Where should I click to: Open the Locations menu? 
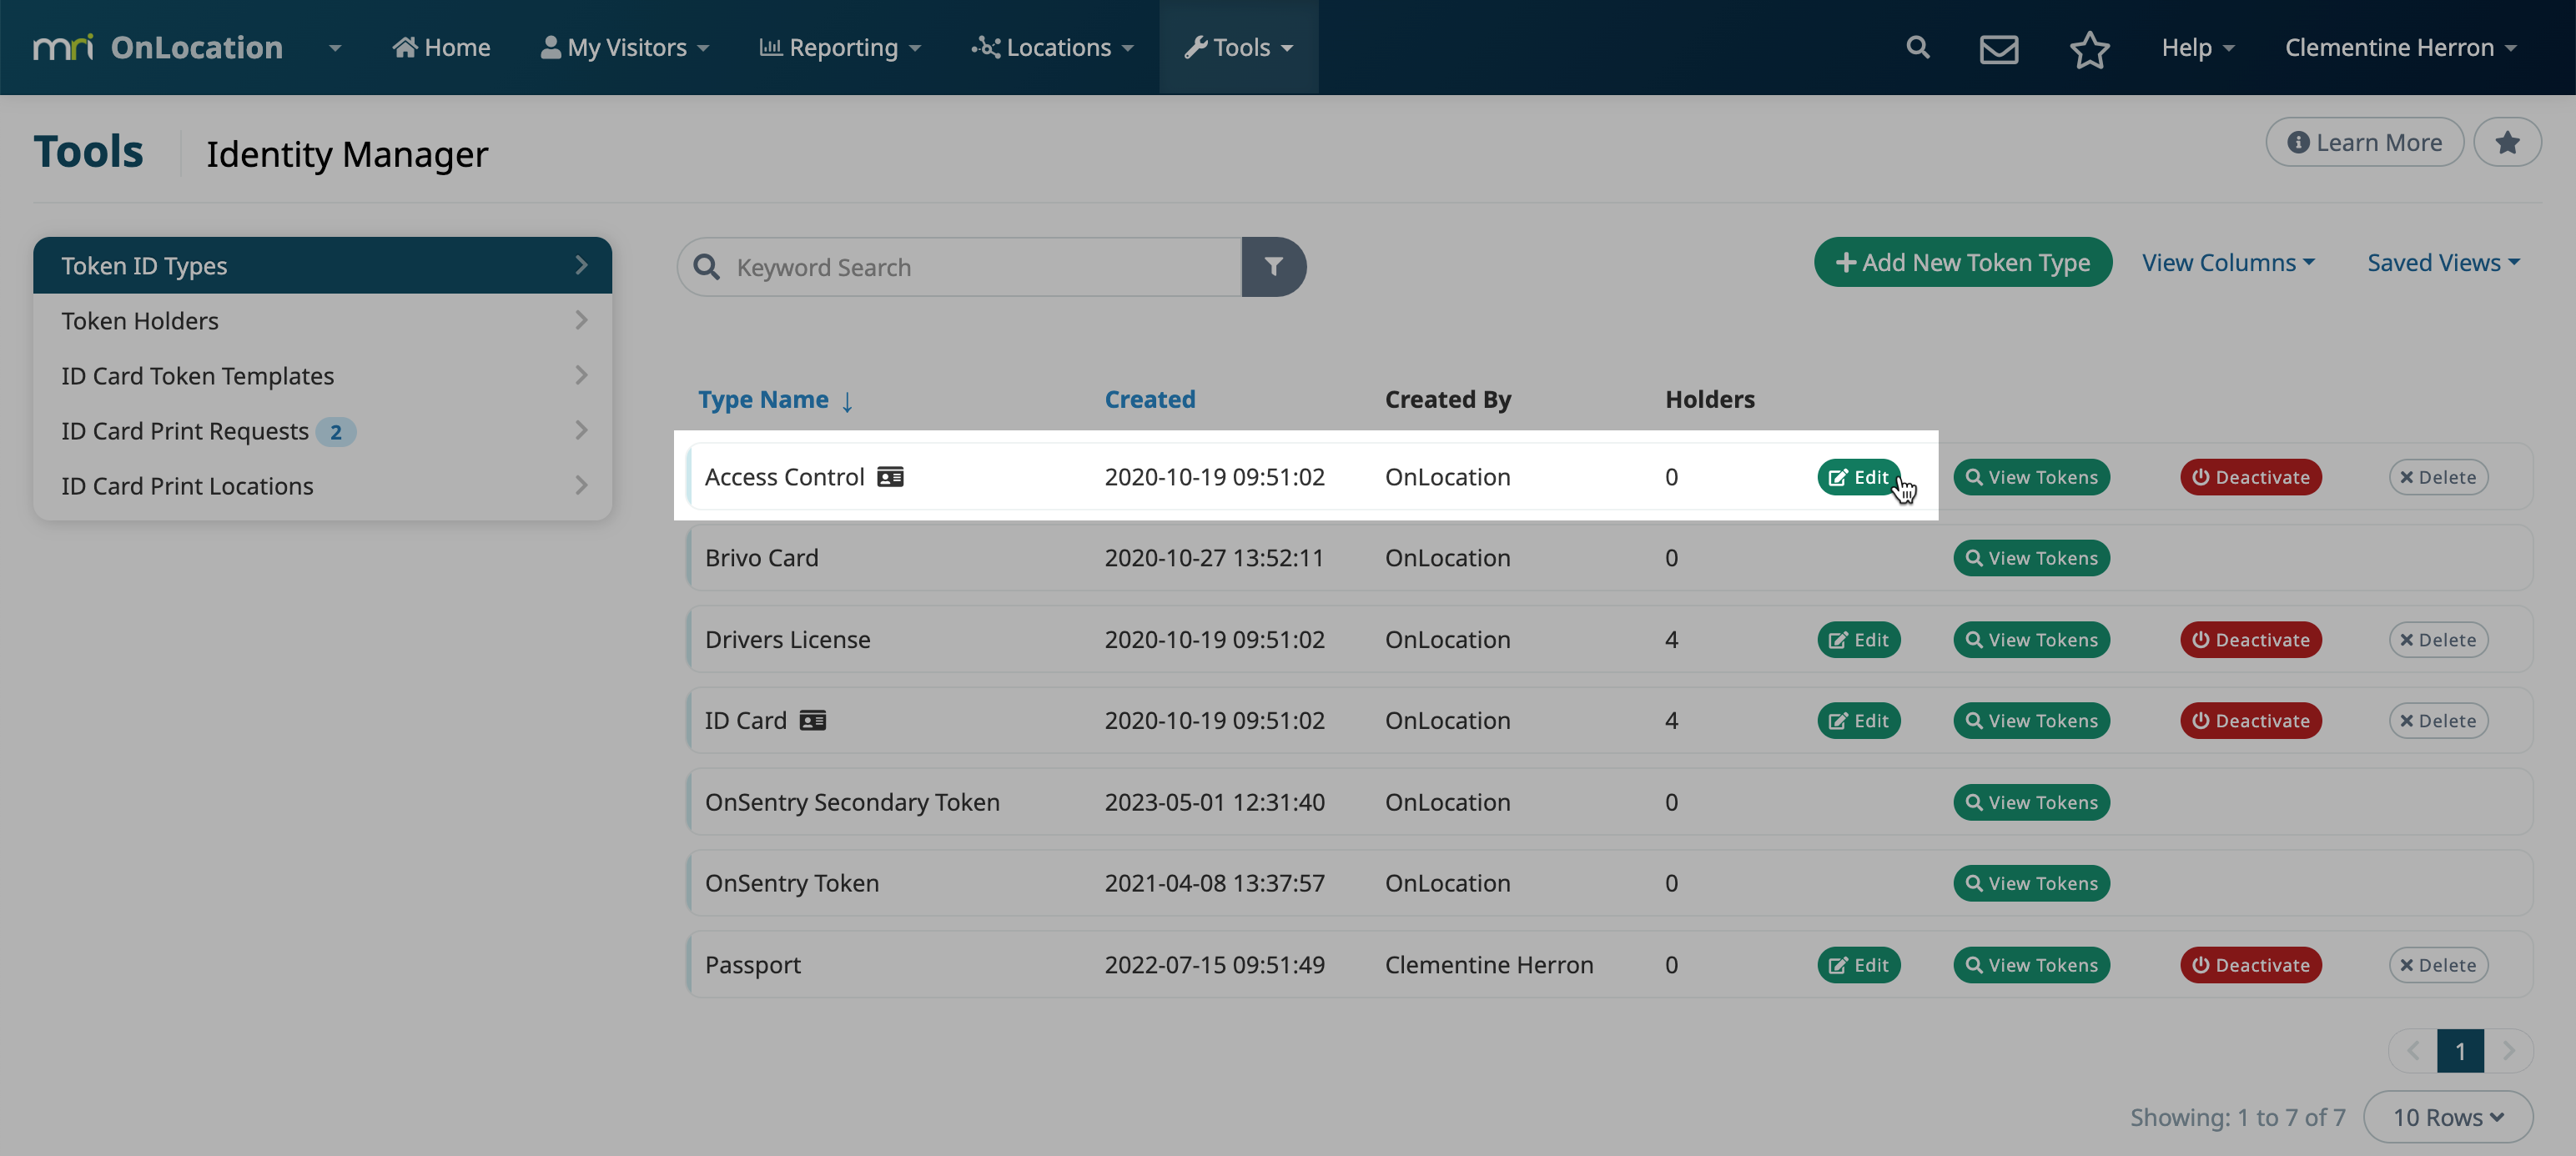1052,47
